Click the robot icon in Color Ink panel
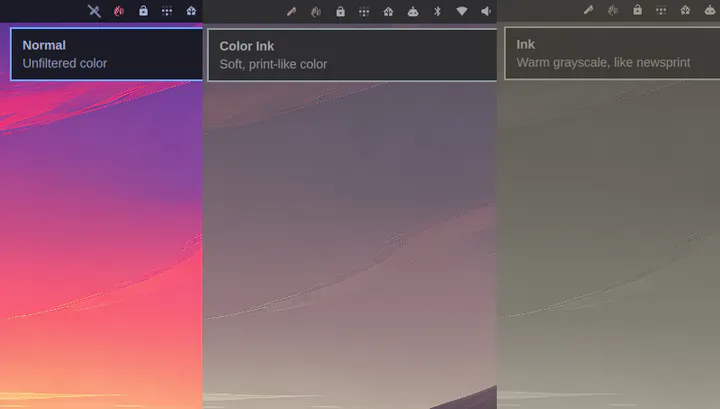The width and height of the screenshot is (720, 409). pos(413,11)
